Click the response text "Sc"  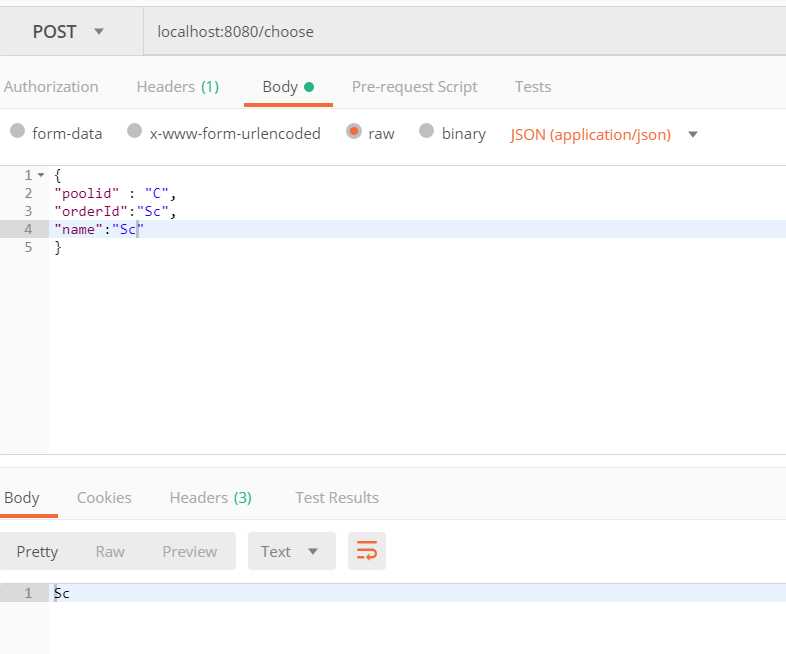pos(62,593)
